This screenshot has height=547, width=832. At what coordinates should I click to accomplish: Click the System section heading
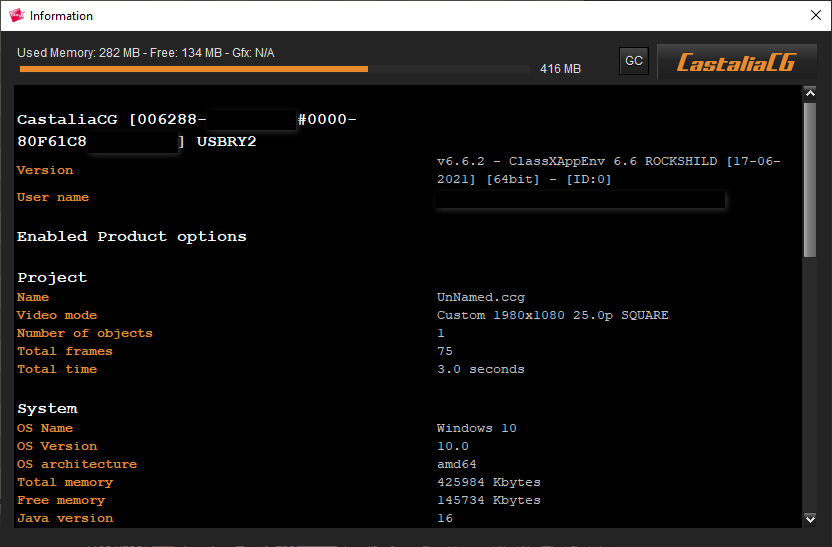[47, 409]
